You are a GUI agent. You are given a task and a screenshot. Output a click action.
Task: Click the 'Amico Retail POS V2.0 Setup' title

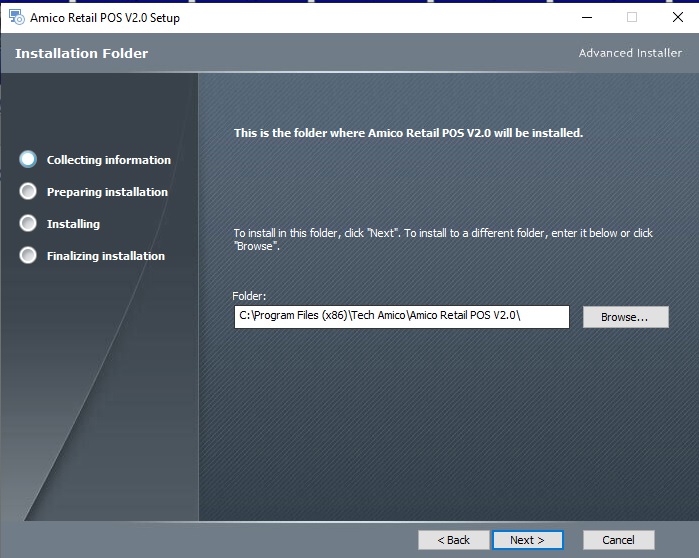[105, 18]
